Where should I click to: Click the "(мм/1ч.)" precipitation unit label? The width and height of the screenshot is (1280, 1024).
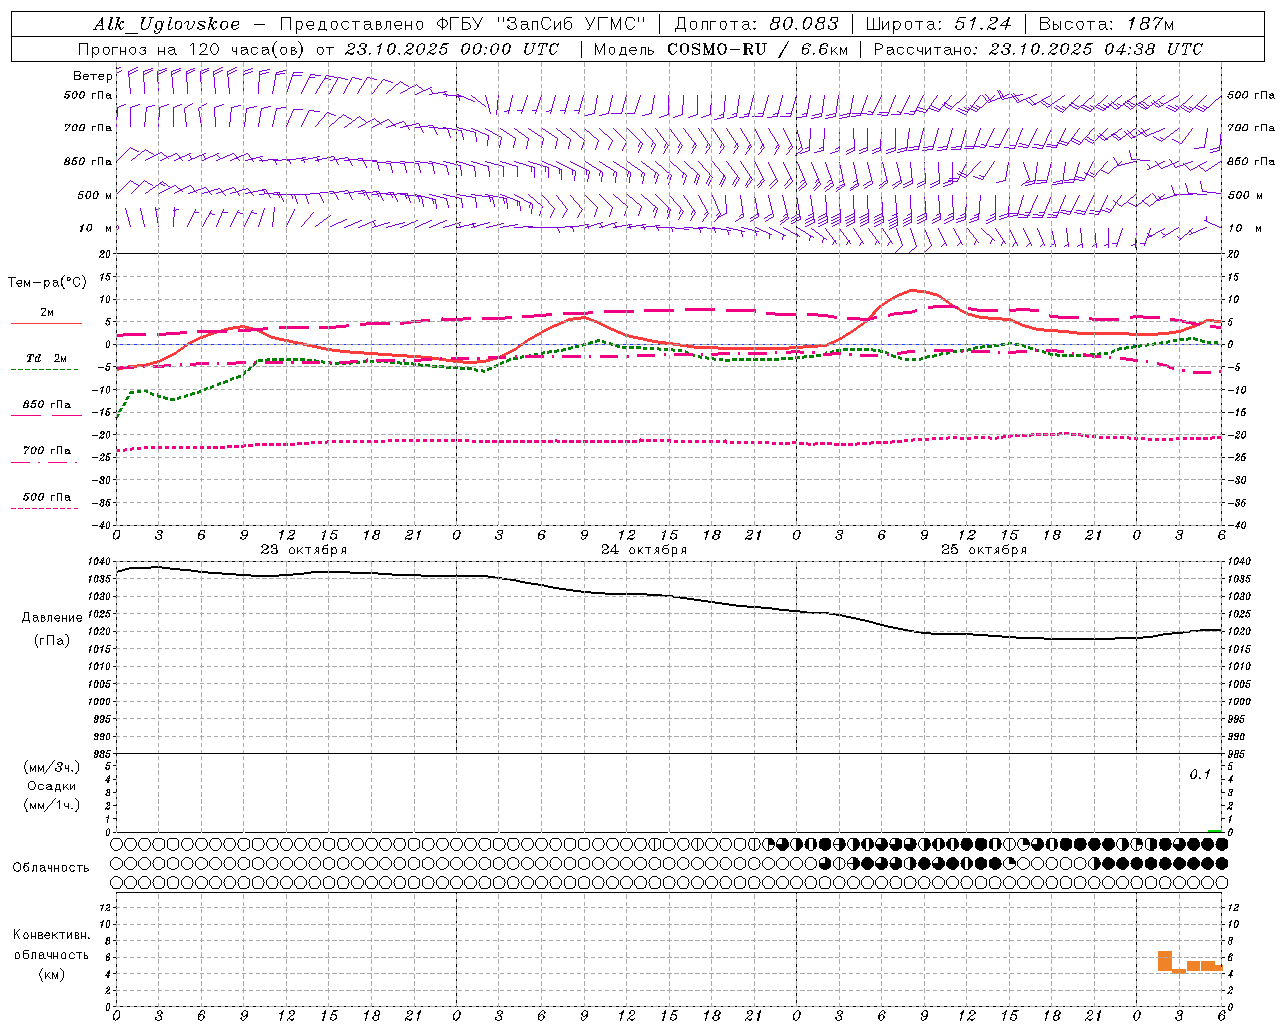tap(52, 805)
